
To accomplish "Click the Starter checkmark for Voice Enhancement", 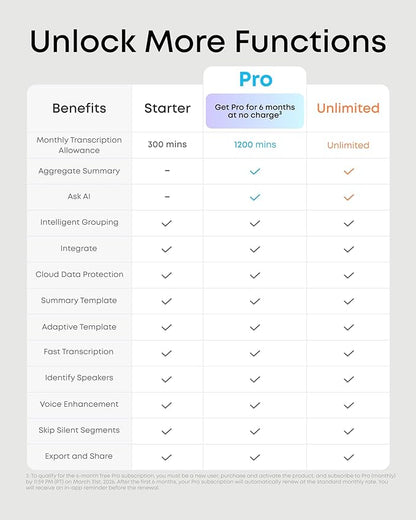I will coord(167,405).
